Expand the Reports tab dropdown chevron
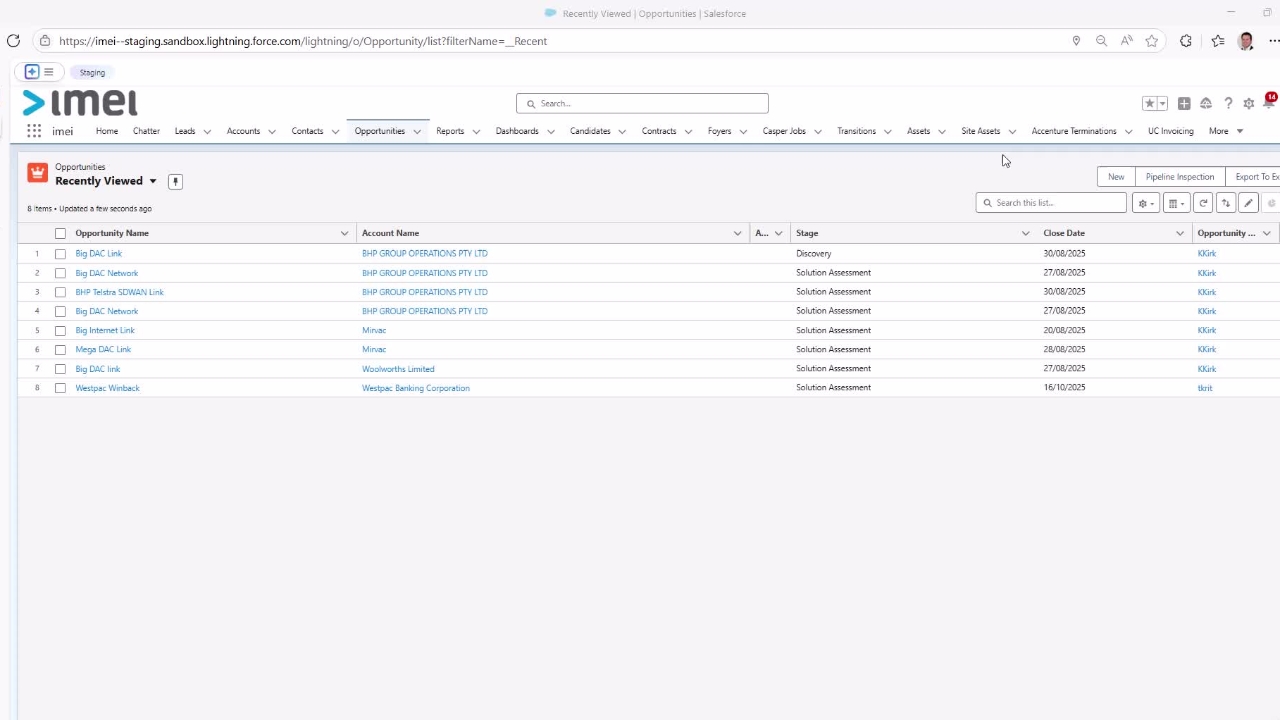Screen dimensions: 1280x720 (x=476, y=131)
